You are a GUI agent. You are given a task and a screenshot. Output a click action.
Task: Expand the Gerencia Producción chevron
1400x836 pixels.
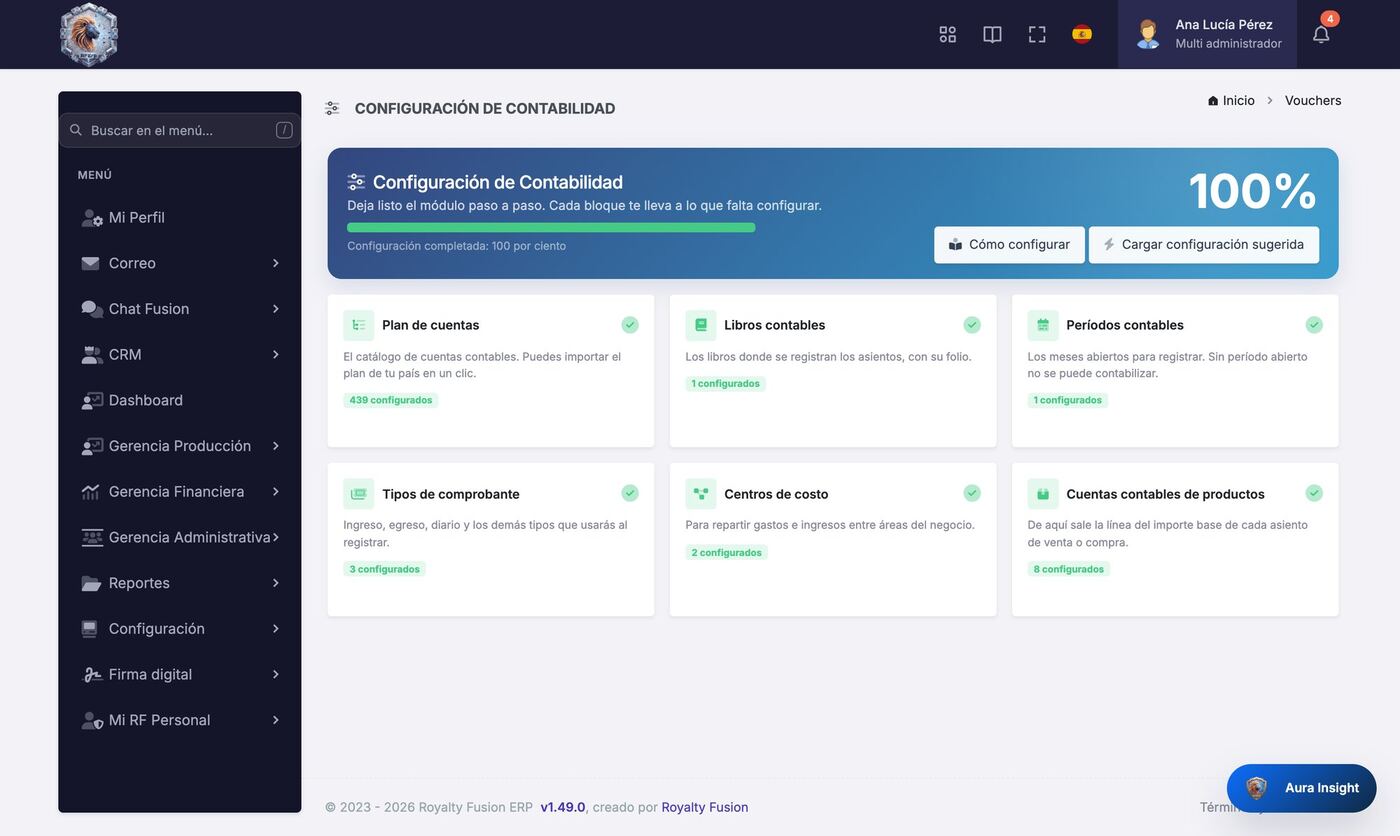tap(275, 446)
